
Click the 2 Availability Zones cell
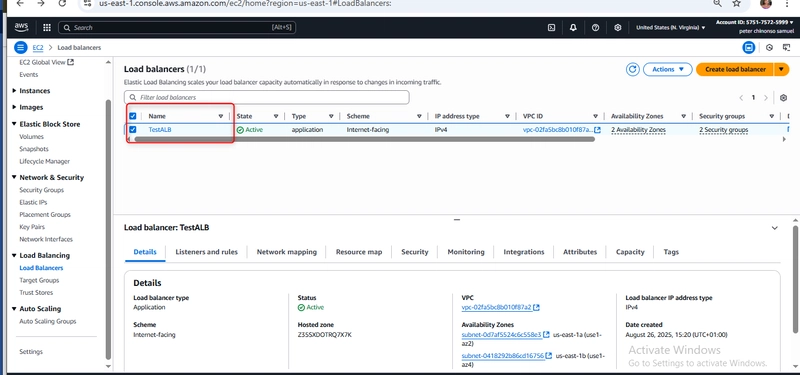click(x=638, y=130)
